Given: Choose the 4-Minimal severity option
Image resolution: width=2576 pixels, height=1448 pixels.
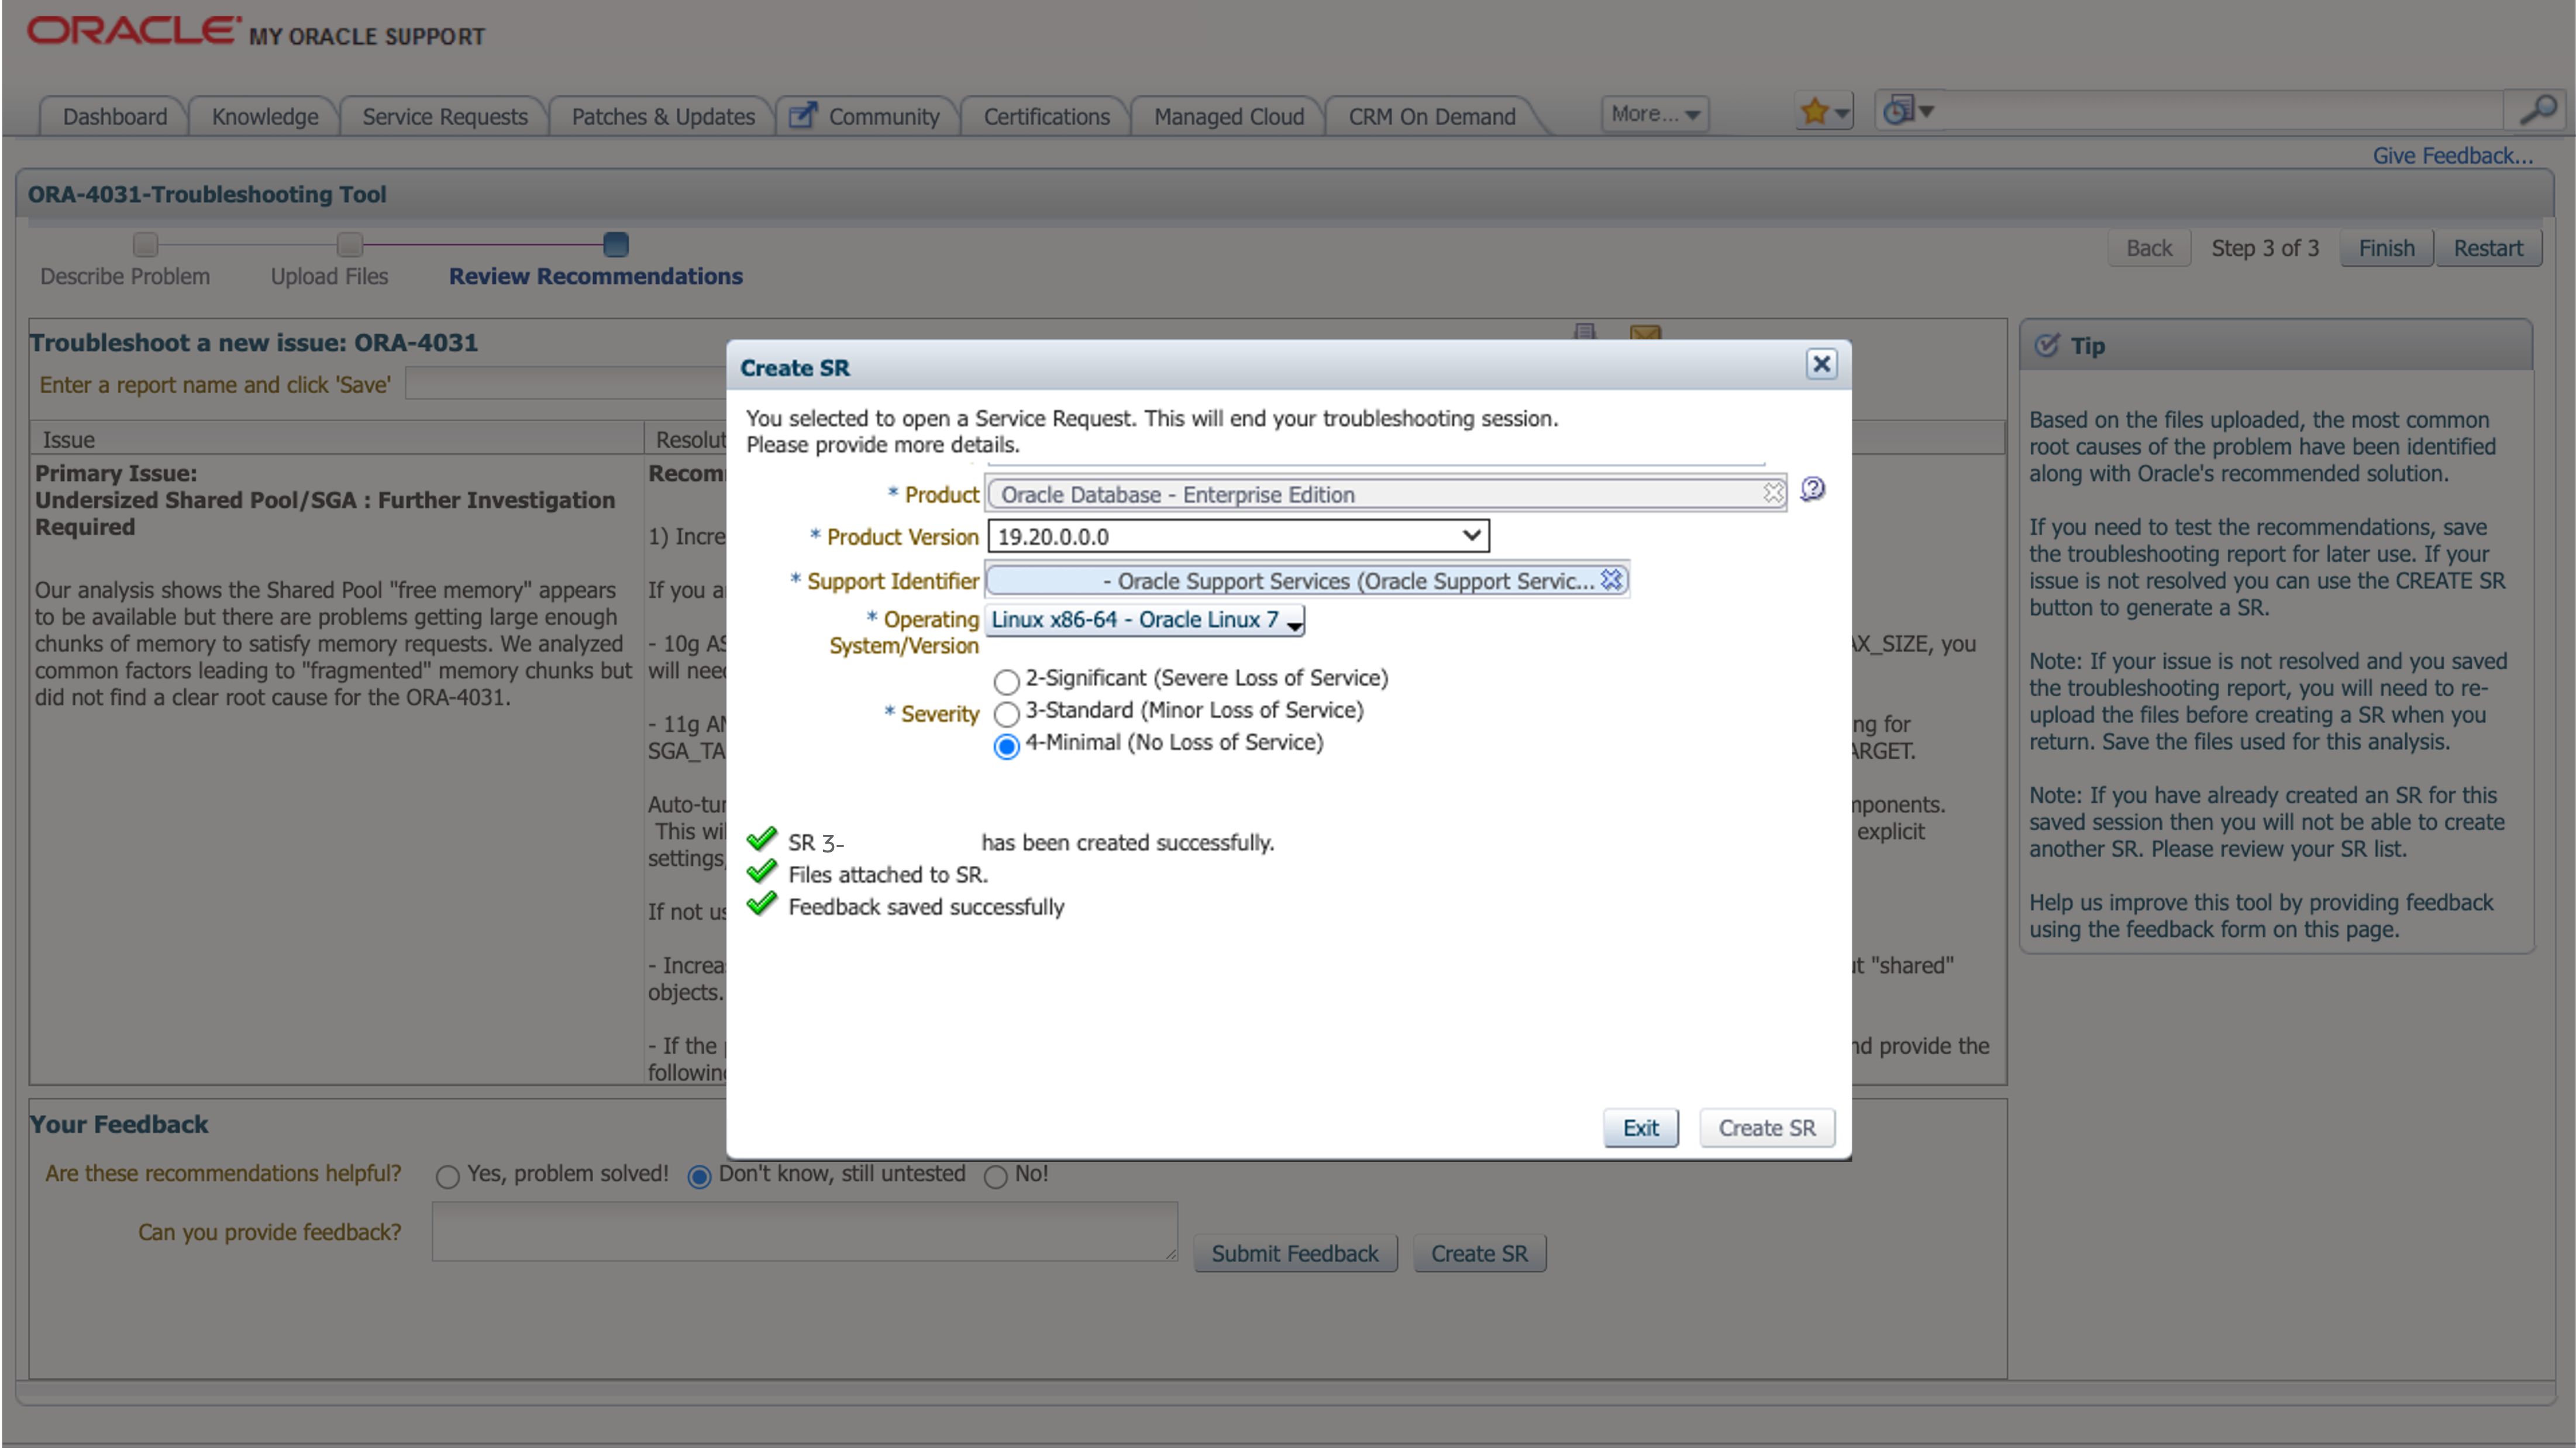Looking at the screenshot, I should click(1006, 746).
